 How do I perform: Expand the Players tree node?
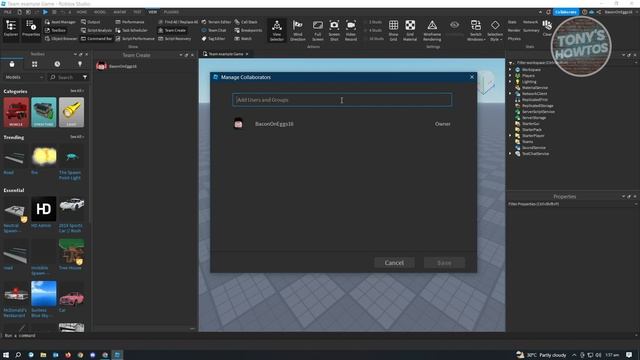pyautogui.click(x=510, y=76)
